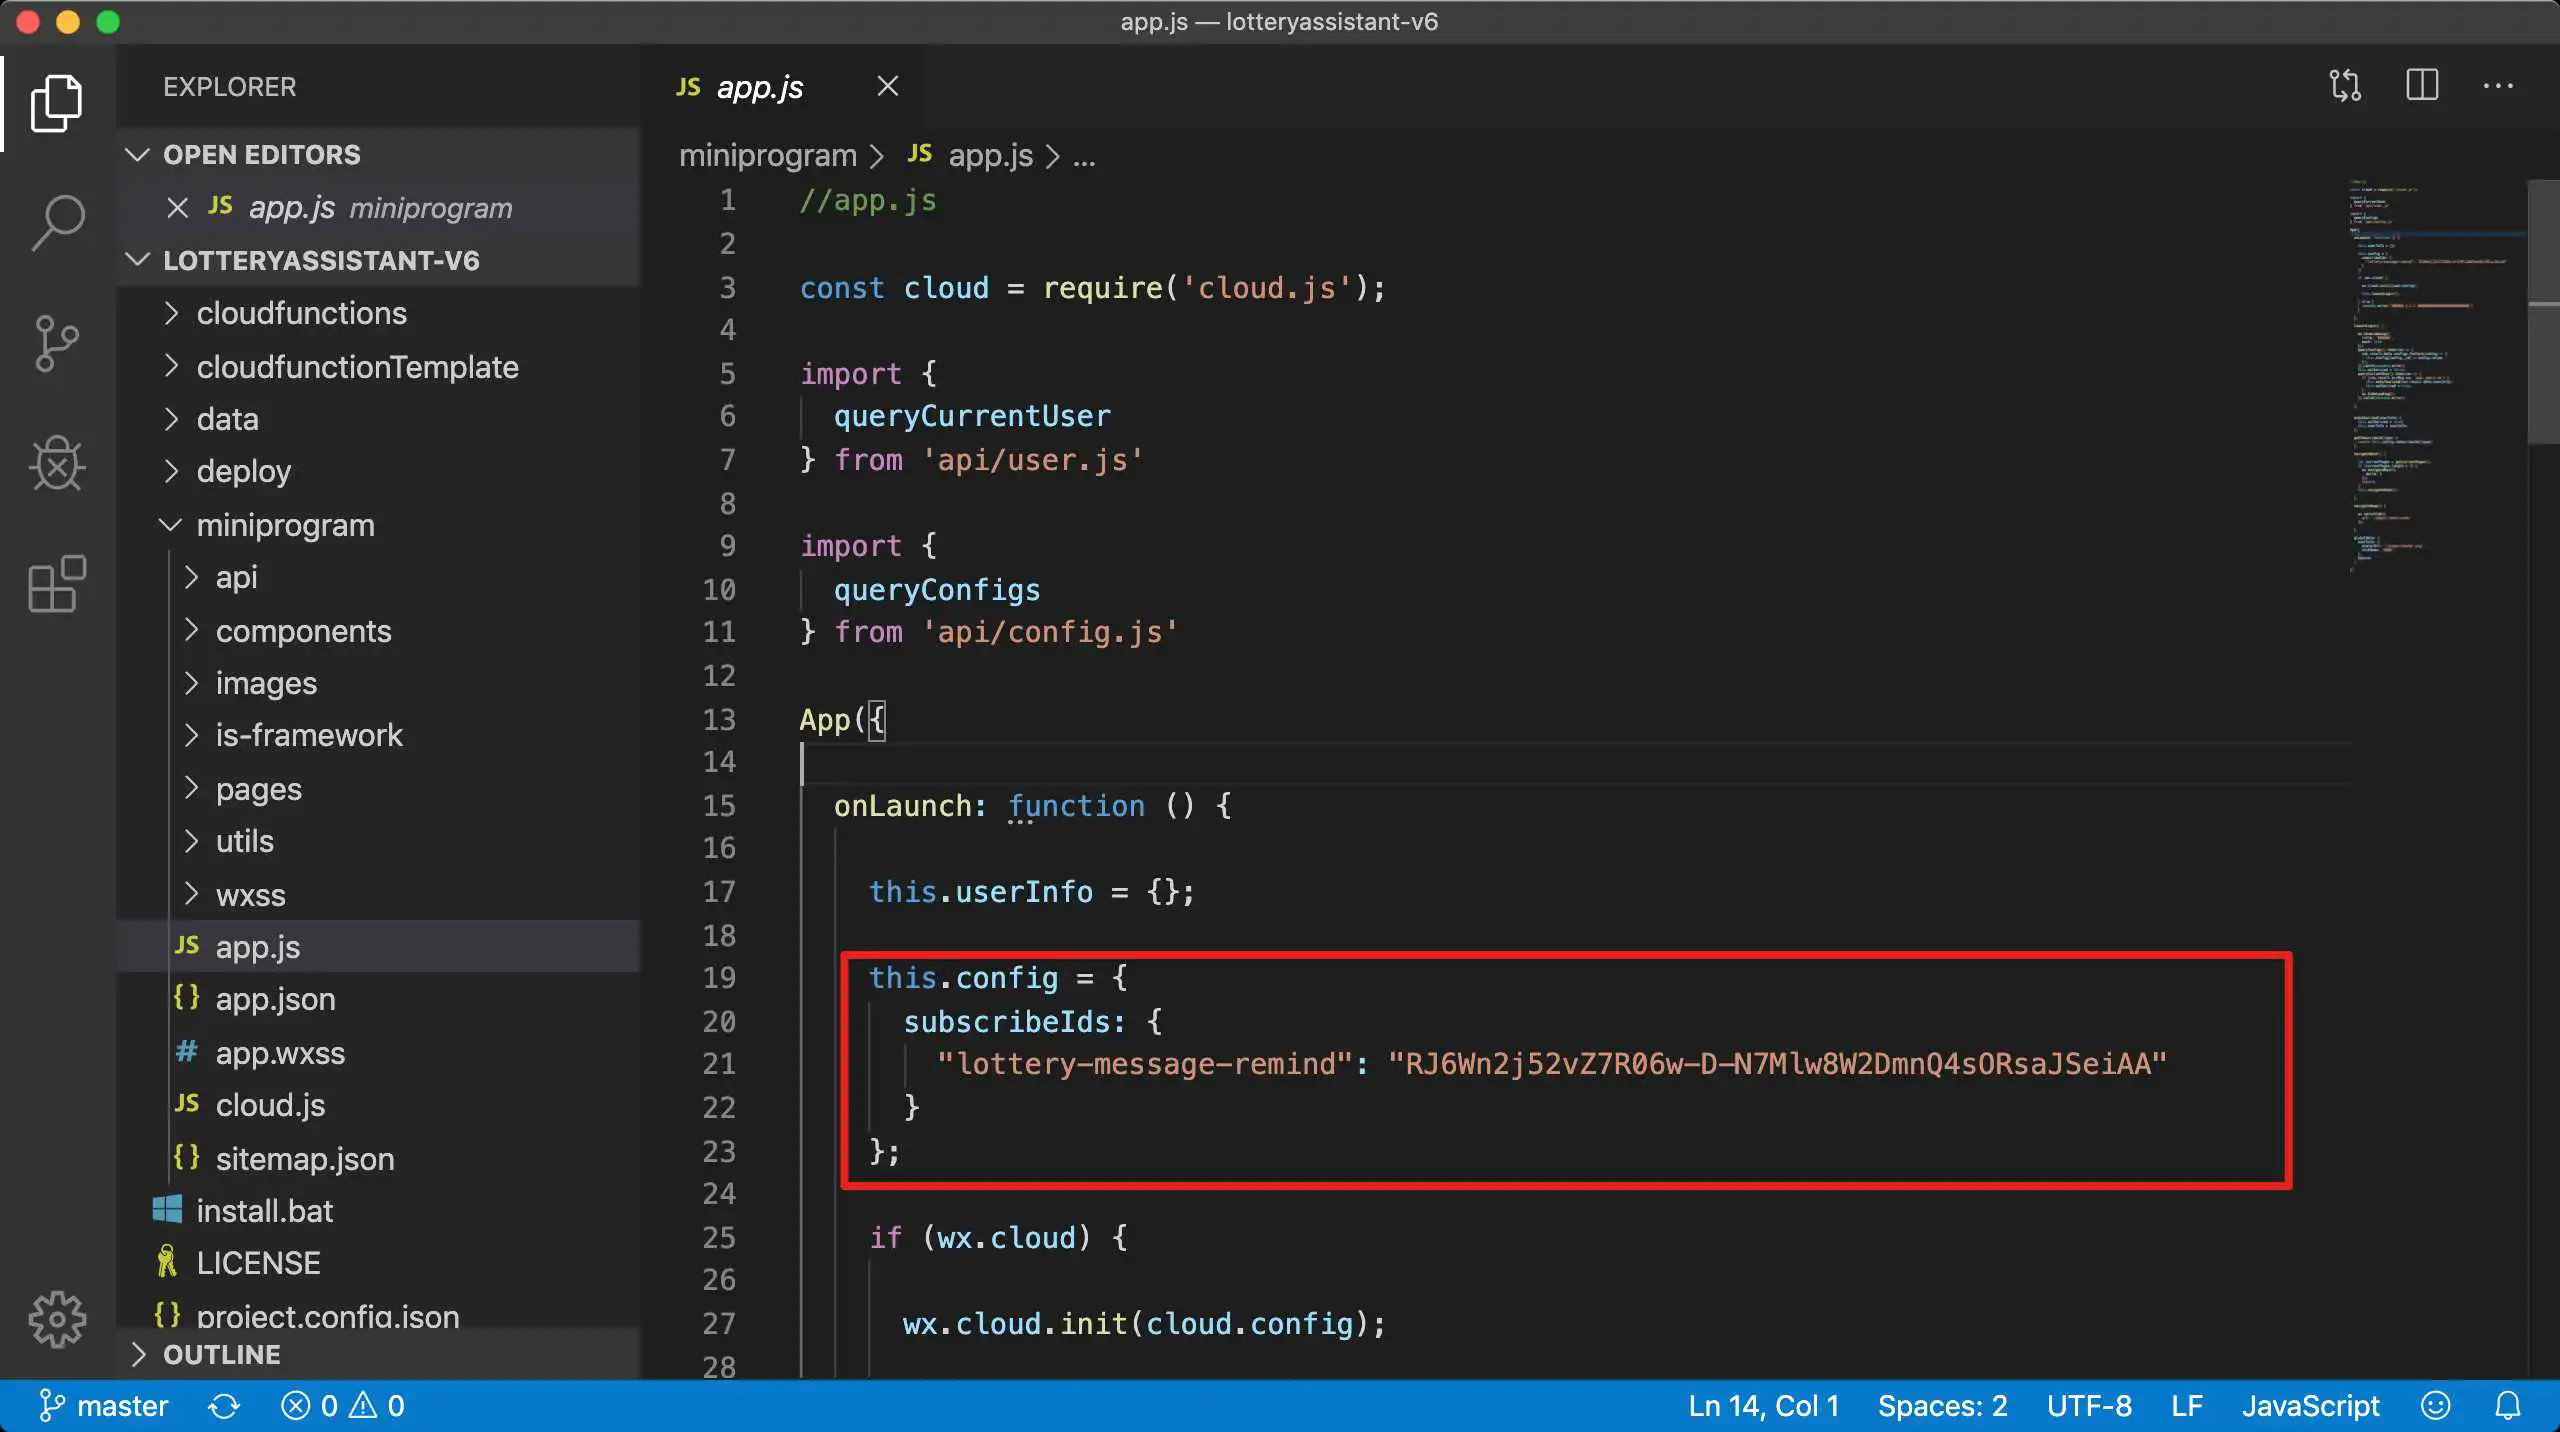This screenshot has width=2560, height=1432.
Task: Change the JavaScript language mode
Action: (2310, 1406)
